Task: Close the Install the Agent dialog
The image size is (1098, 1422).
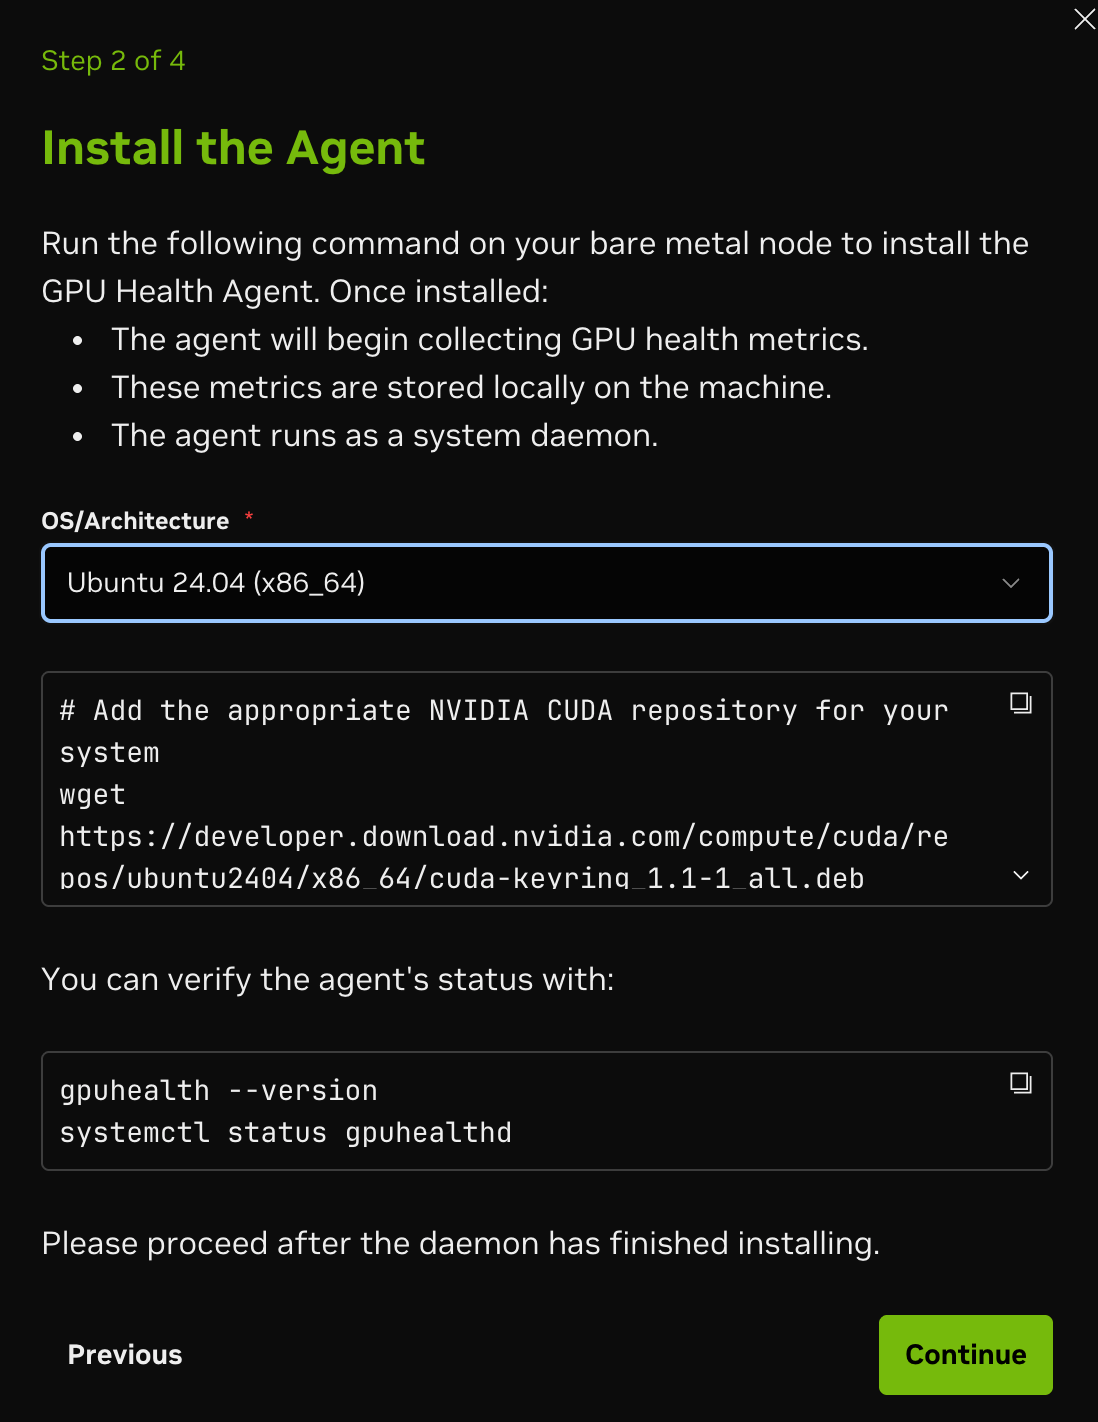Action: coord(1084,19)
